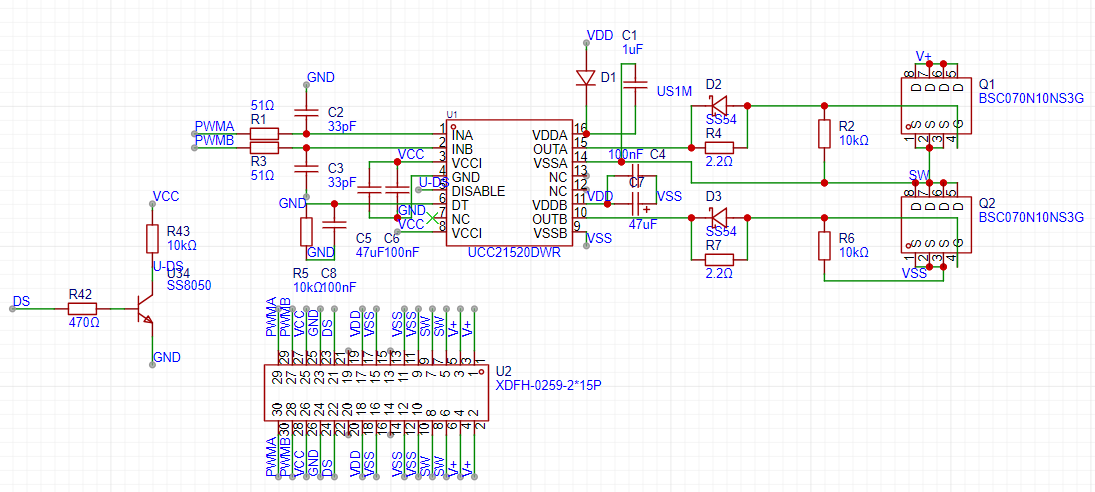Select the U1 gate driver IC body
Image resolution: width=1095 pixels, height=492 pixels.
point(510,182)
